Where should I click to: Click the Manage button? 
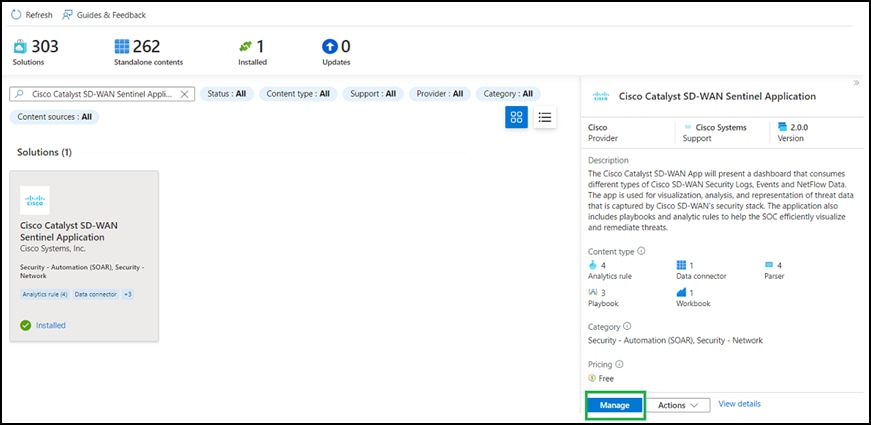(615, 405)
